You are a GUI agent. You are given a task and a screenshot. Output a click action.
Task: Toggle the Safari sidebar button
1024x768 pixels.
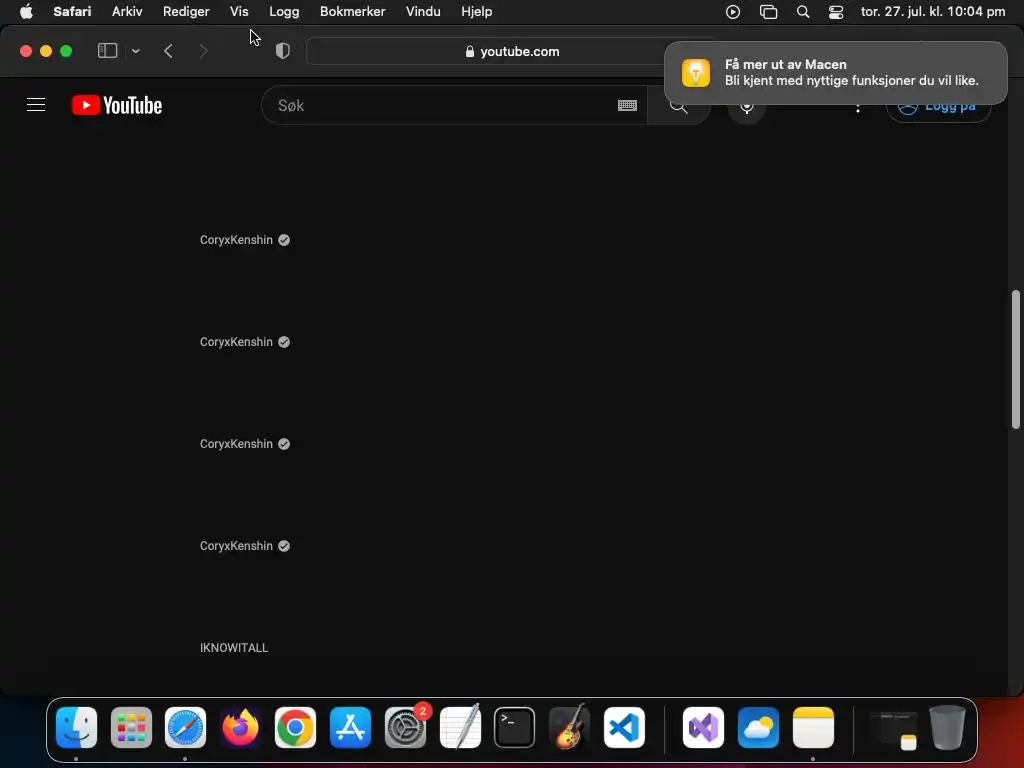(107, 51)
